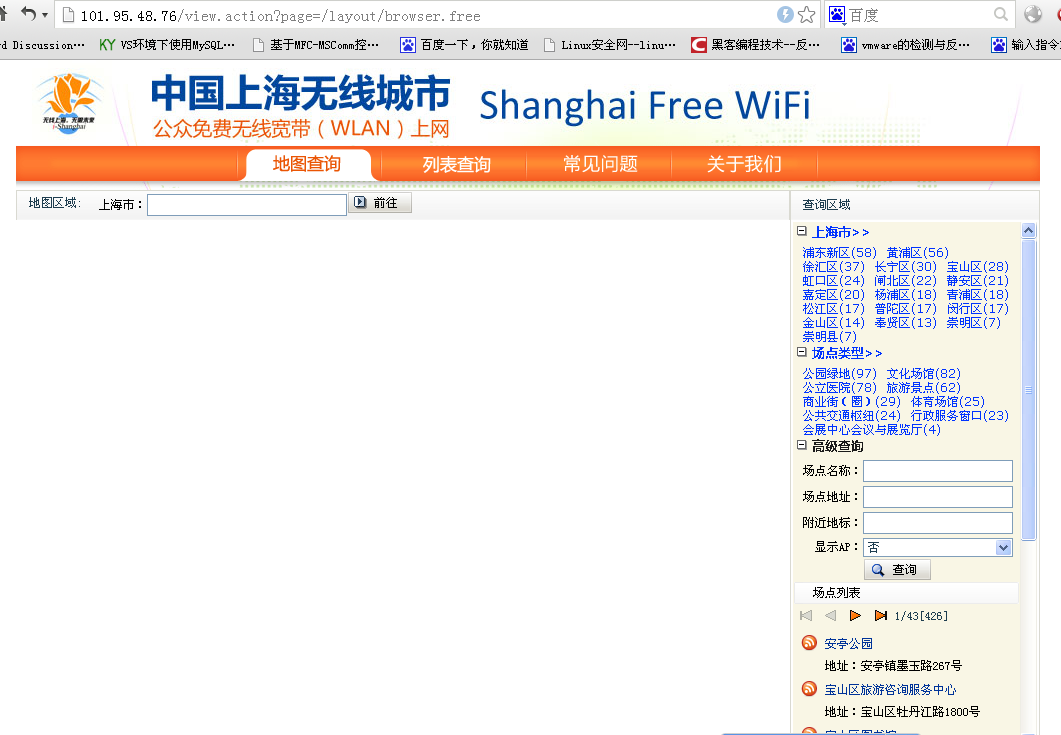Open the 'Linux安全网' bookmark

610,45
